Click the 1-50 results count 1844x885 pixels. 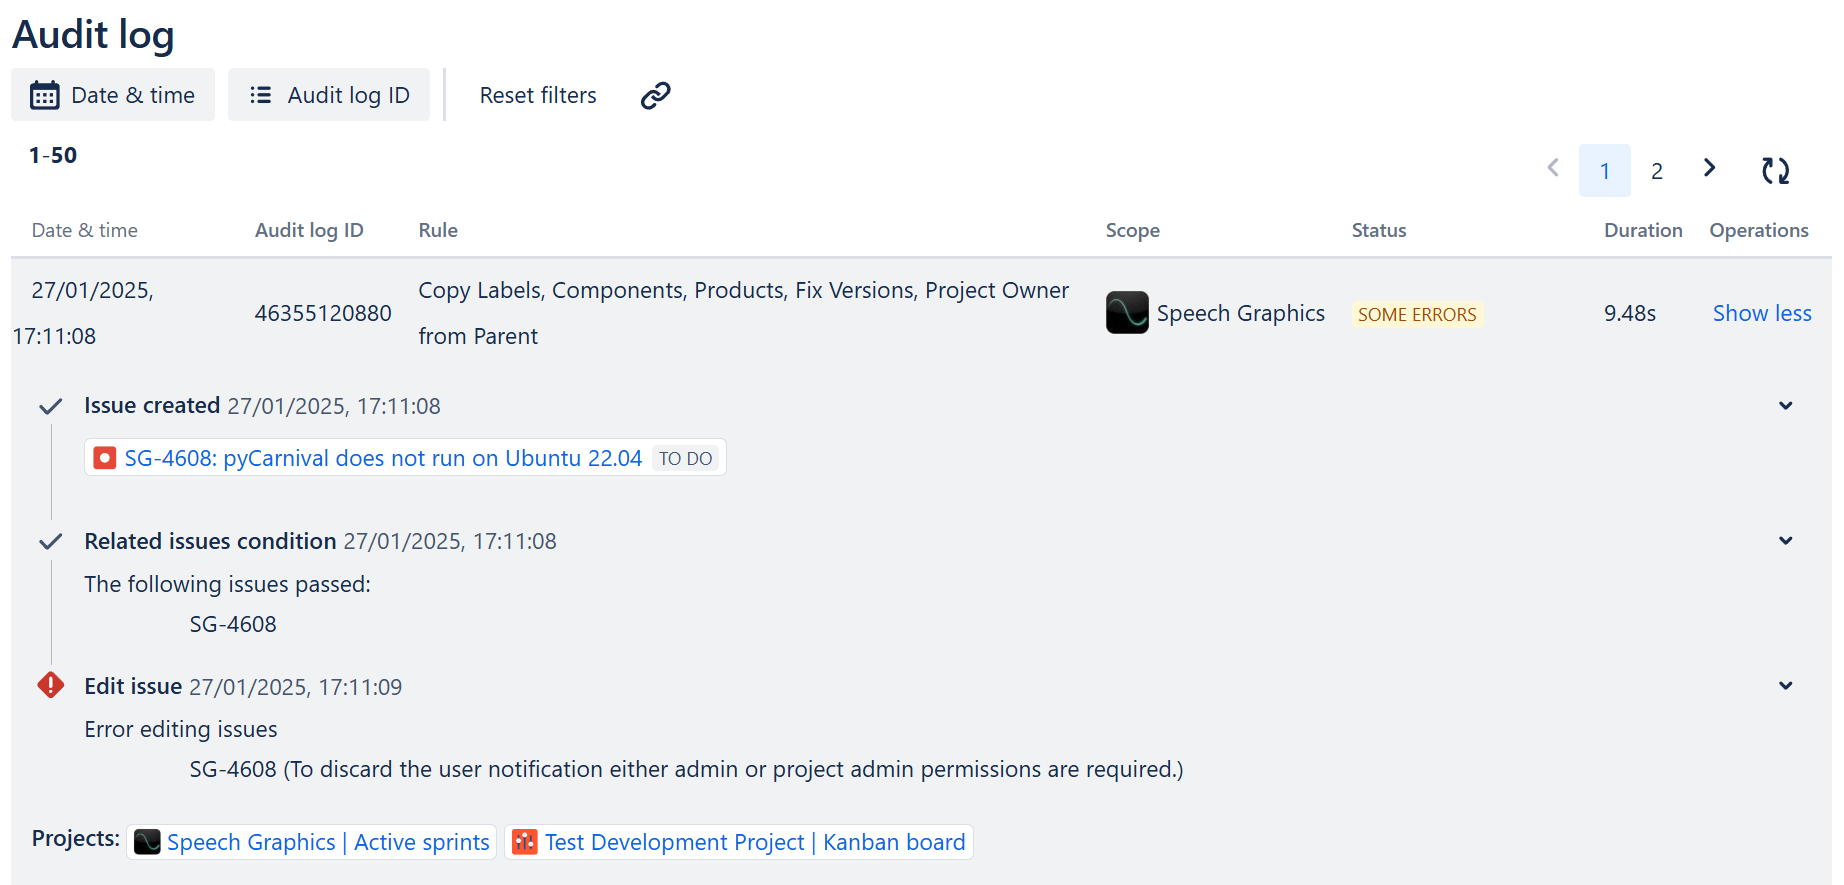tap(53, 155)
